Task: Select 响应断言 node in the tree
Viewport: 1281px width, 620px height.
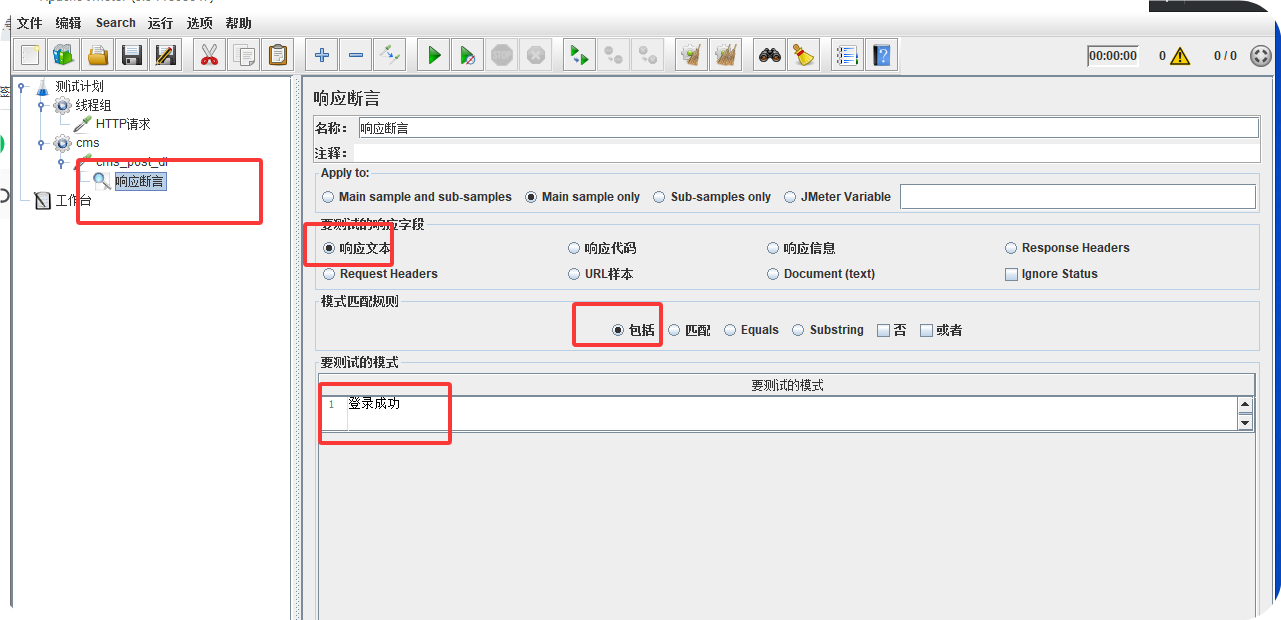Action: tap(140, 181)
